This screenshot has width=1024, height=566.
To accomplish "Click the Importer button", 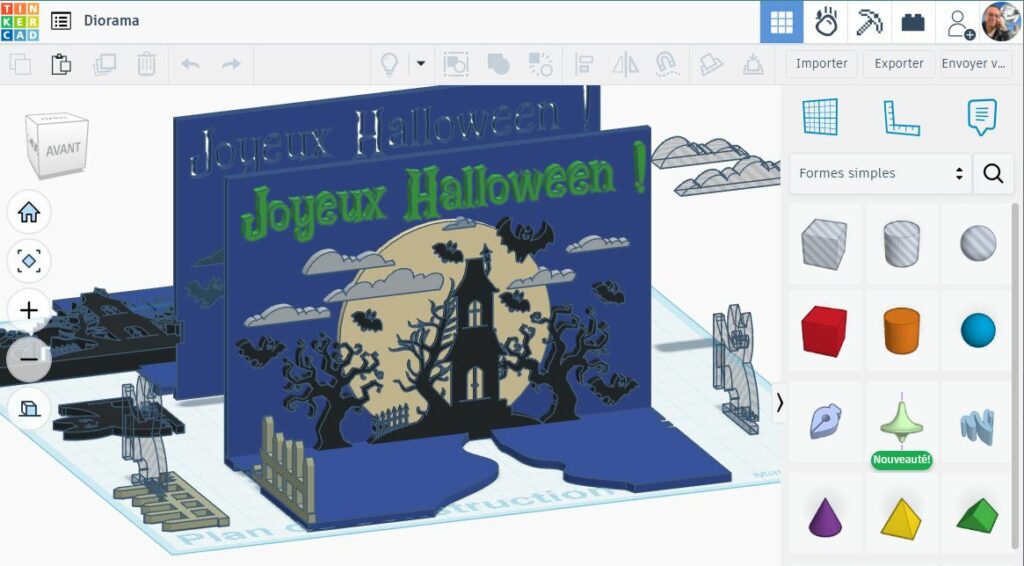I will tap(821, 64).
